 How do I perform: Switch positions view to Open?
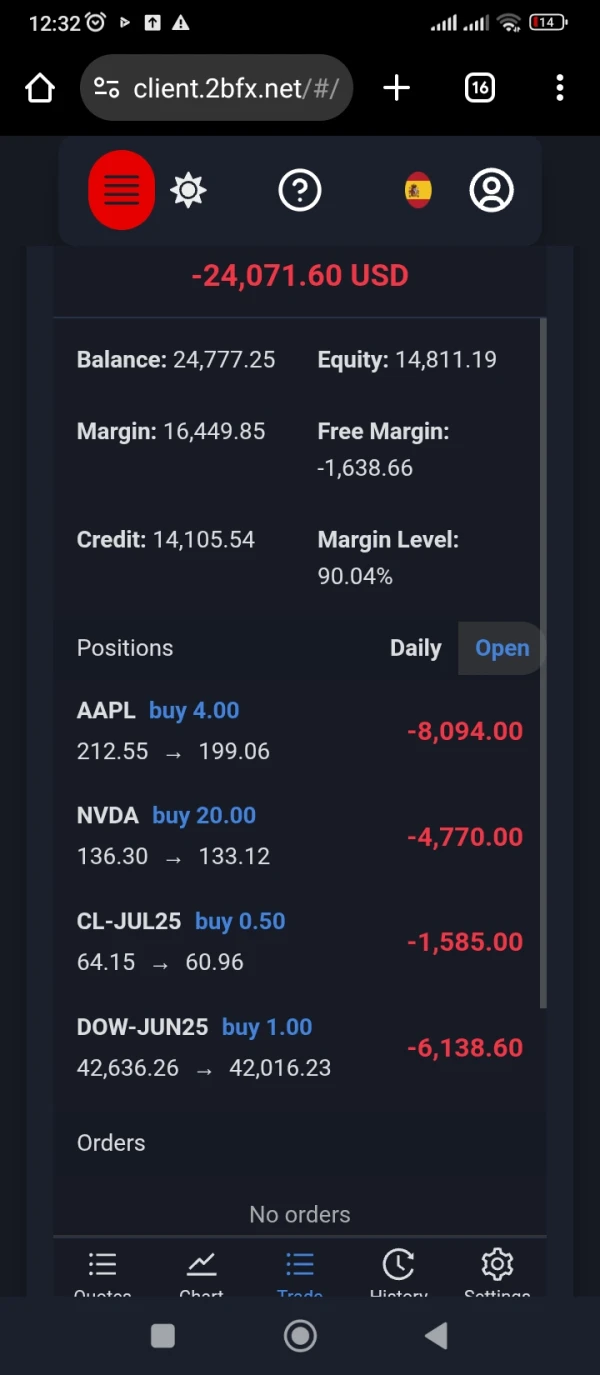pyautogui.click(x=502, y=648)
